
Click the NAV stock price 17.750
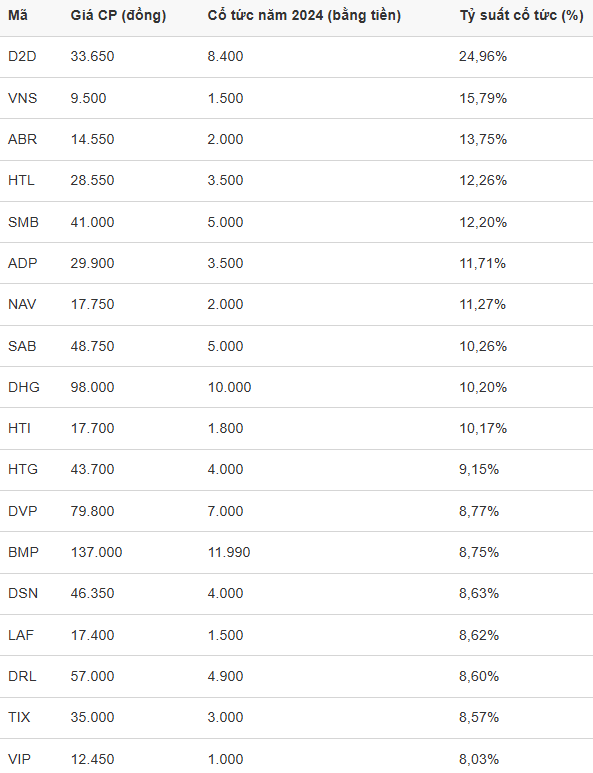[92, 305]
